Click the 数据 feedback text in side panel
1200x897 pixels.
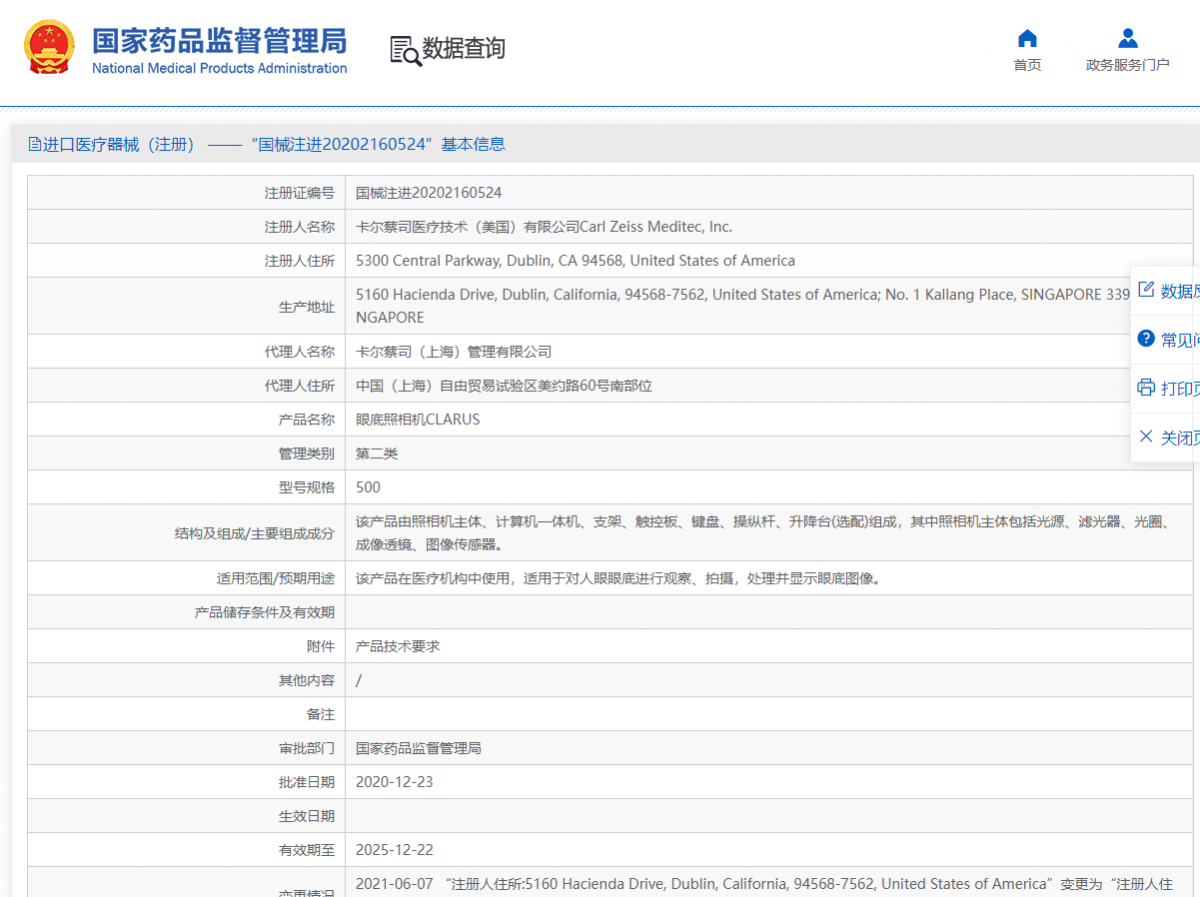pos(1180,291)
